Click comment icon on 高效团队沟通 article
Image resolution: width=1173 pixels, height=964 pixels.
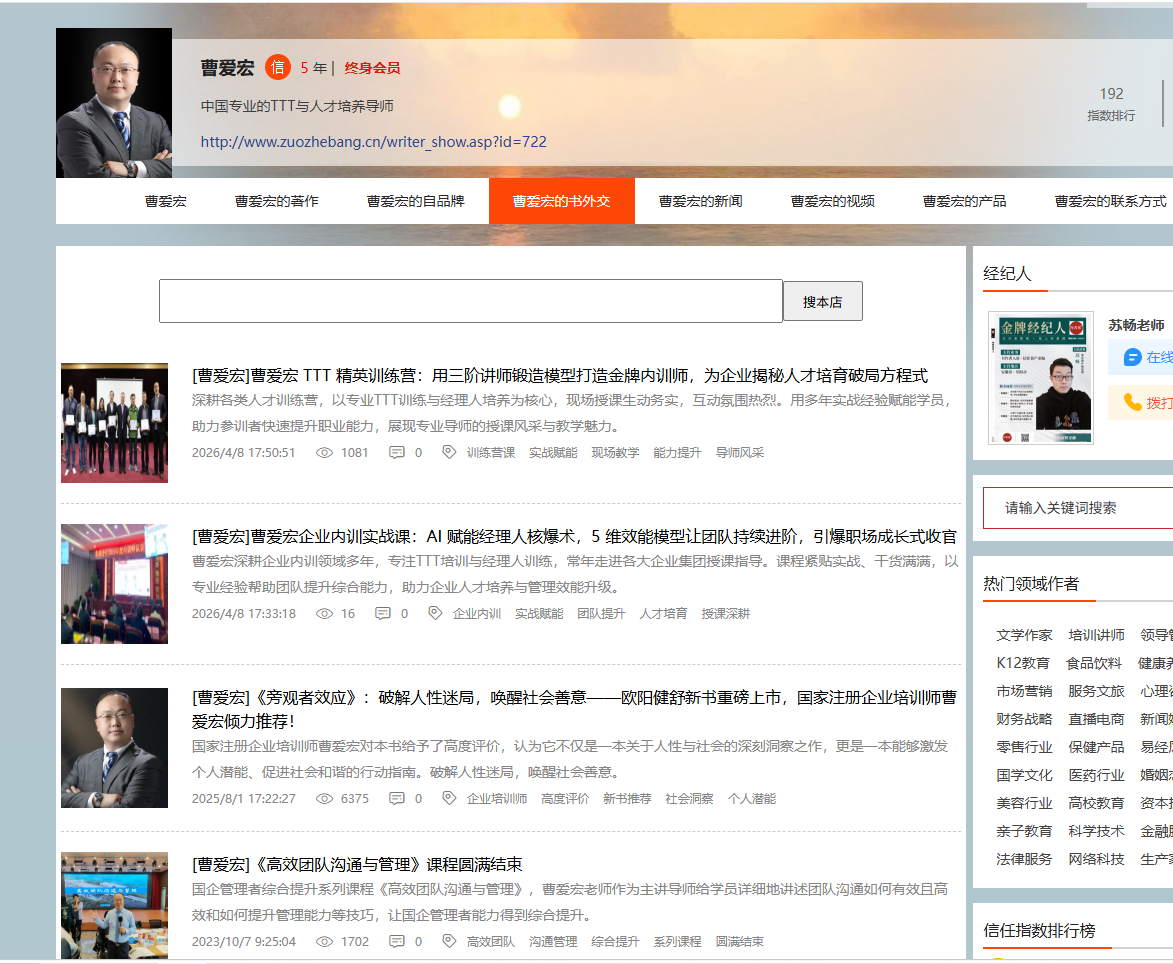[397, 942]
